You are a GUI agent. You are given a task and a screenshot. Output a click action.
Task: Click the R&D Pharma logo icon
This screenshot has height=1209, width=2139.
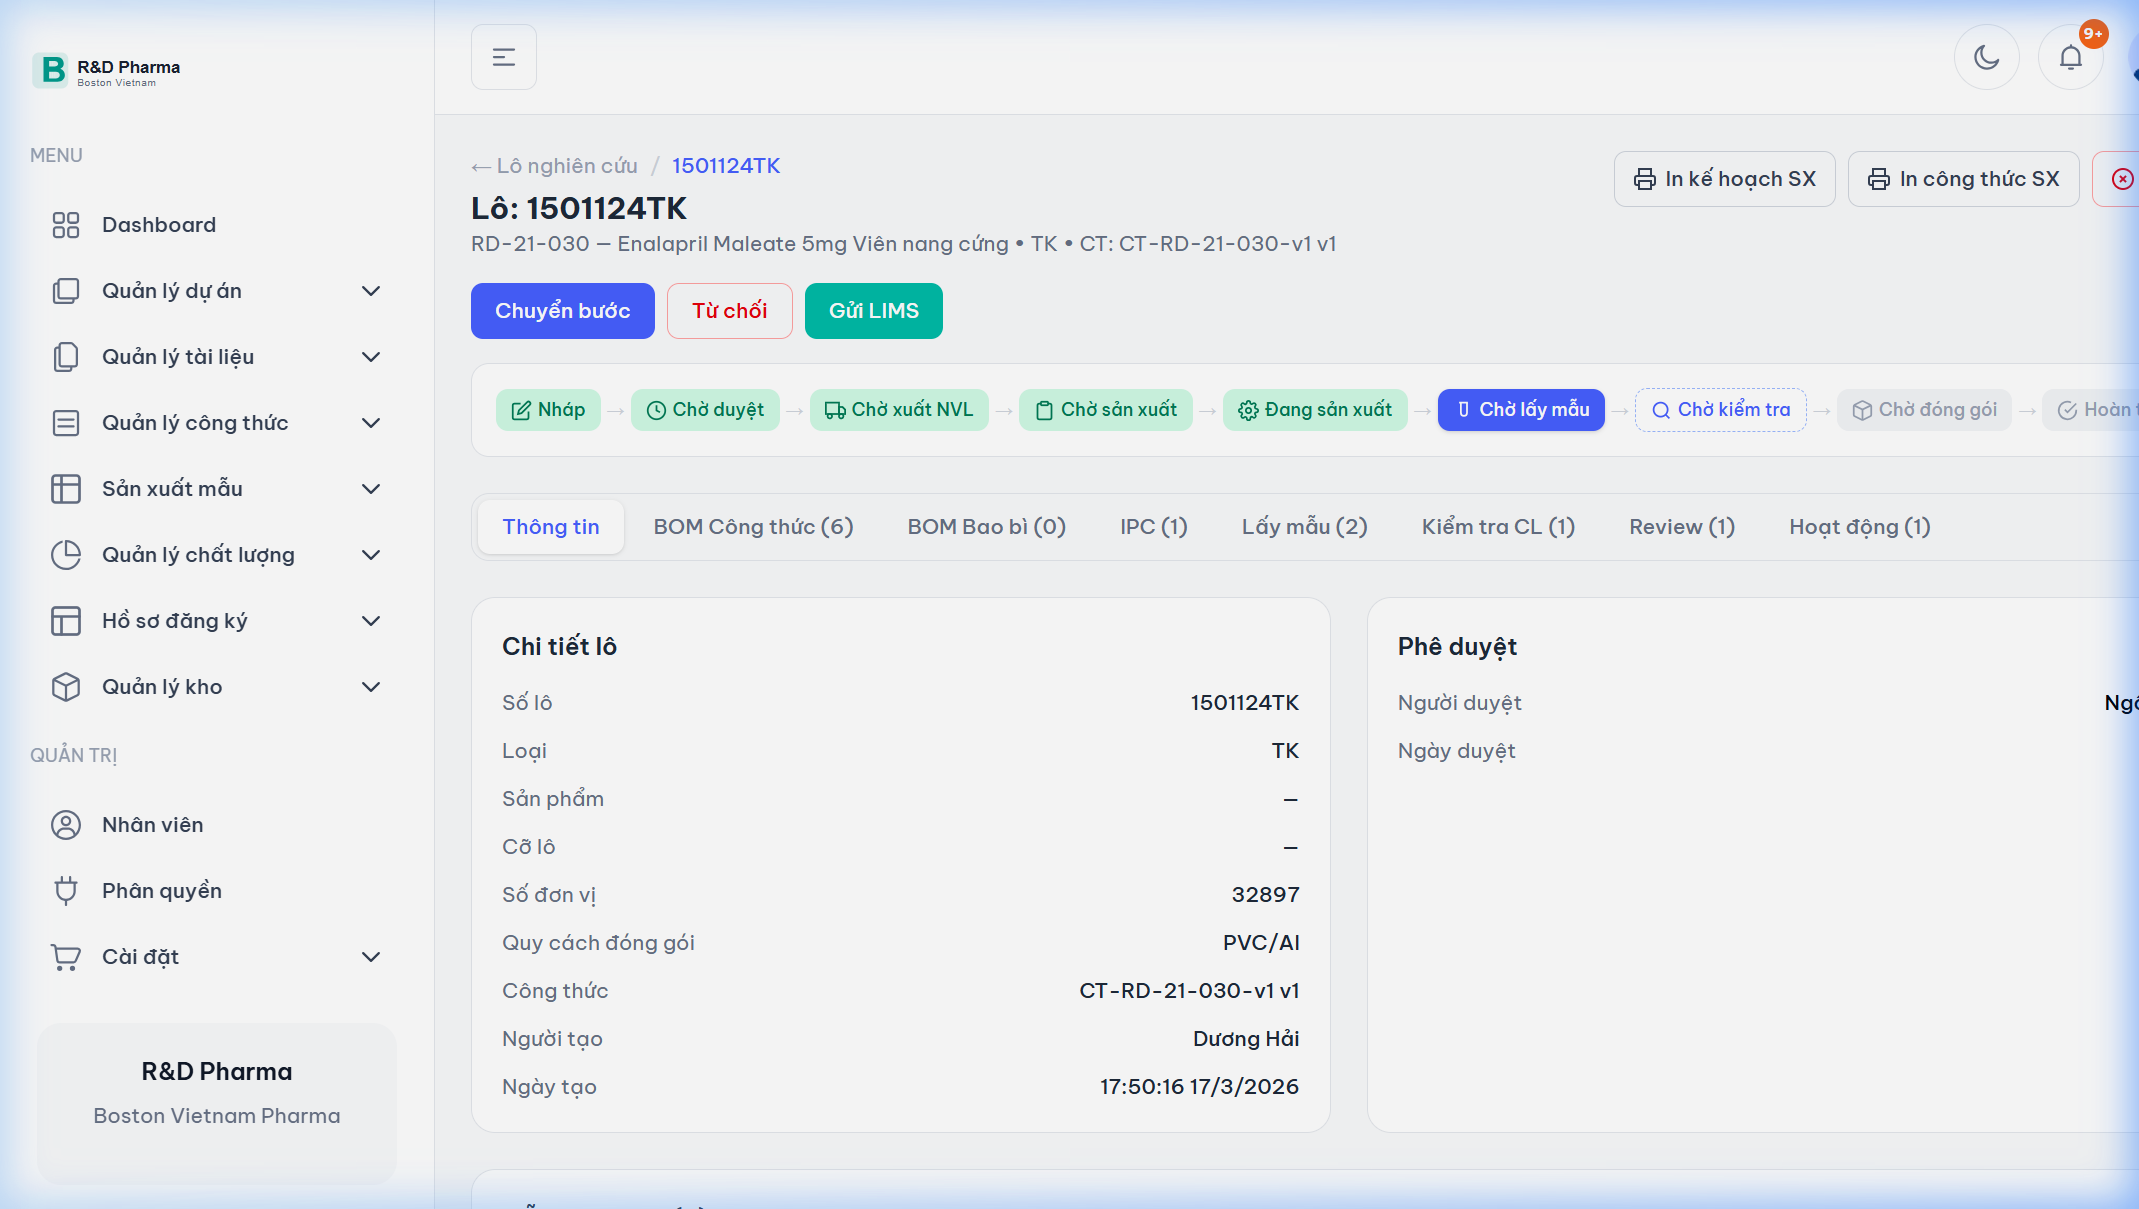(x=51, y=70)
